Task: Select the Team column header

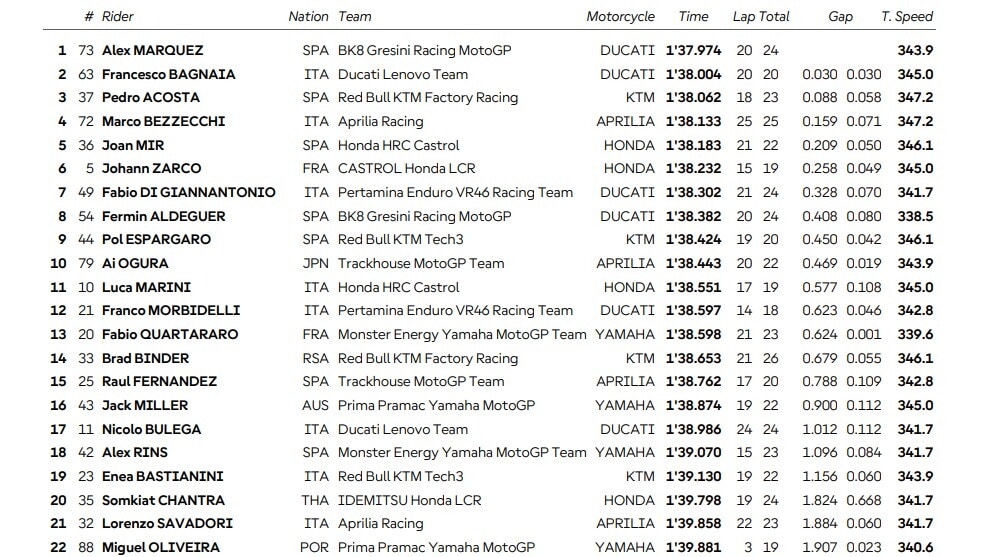Action: click(355, 16)
